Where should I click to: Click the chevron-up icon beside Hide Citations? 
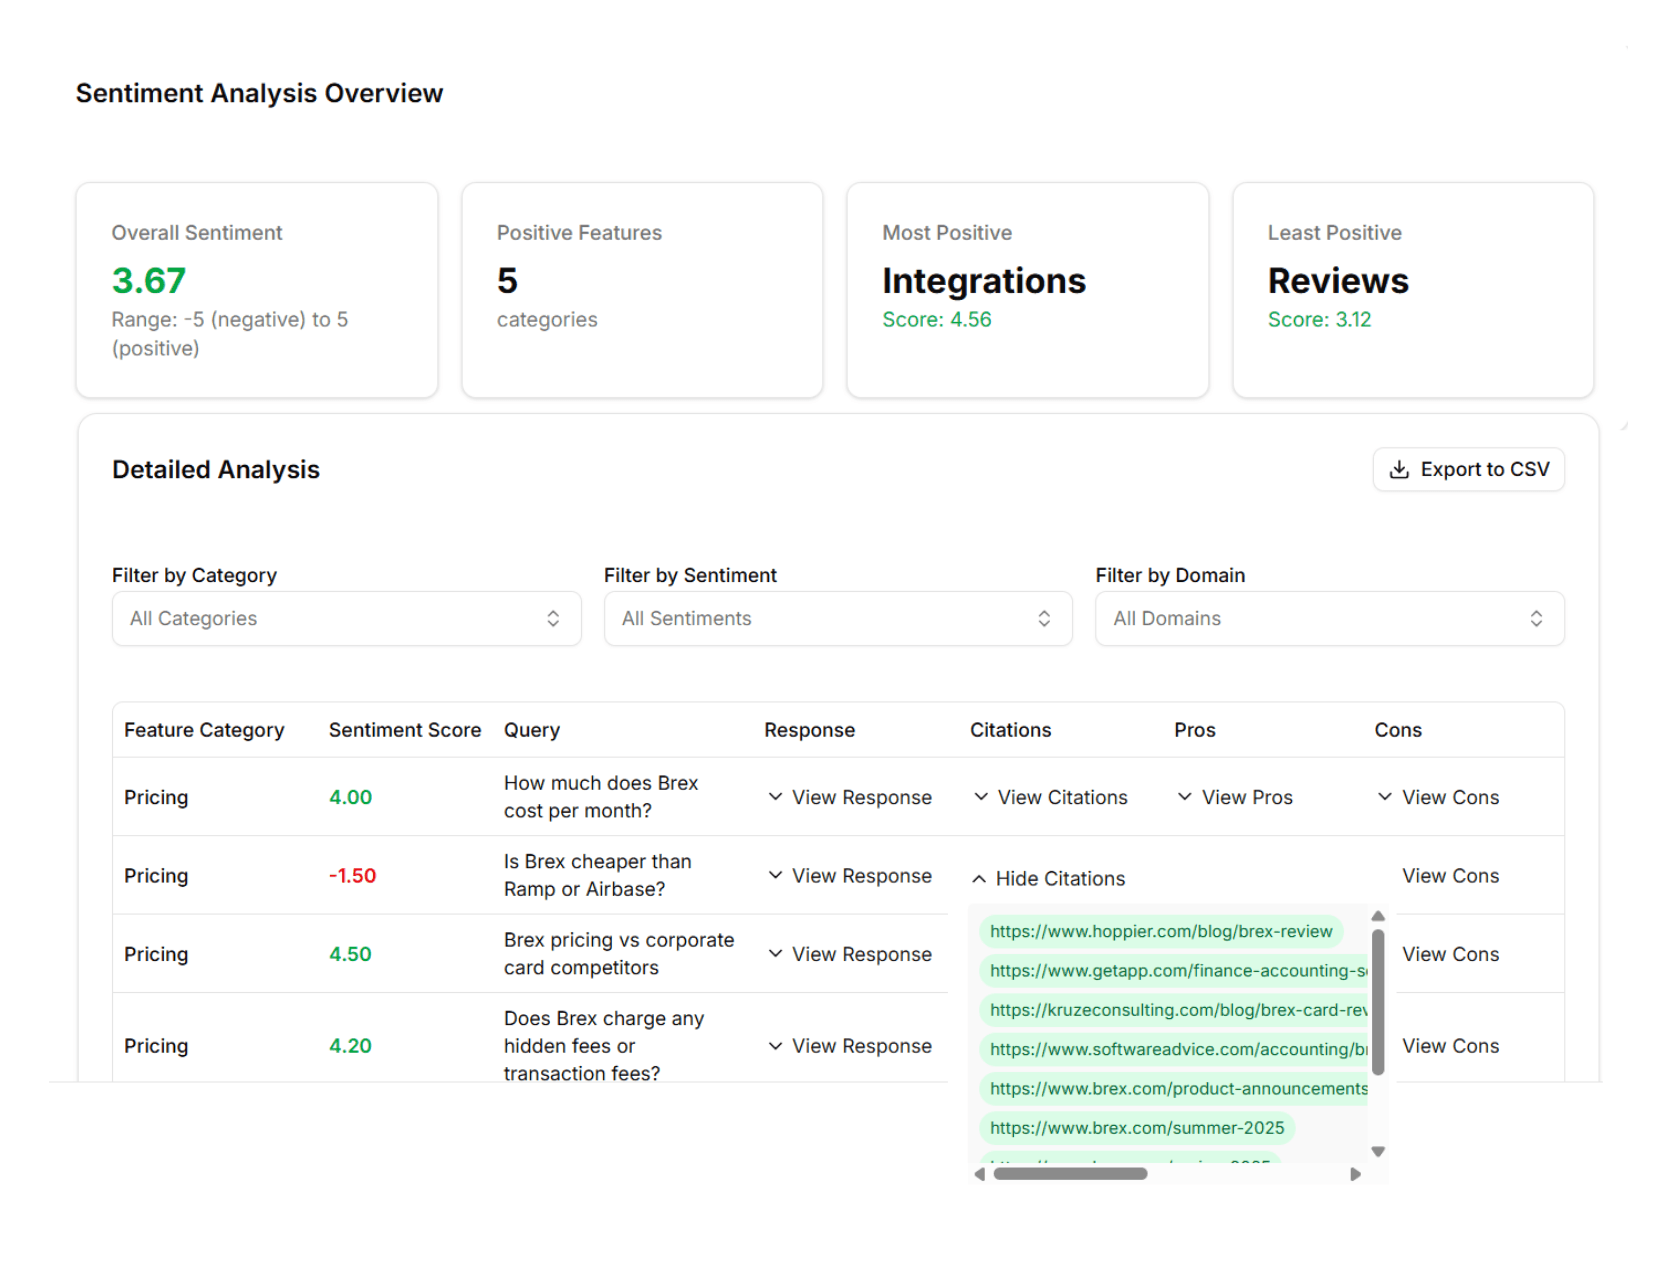coord(978,878)
